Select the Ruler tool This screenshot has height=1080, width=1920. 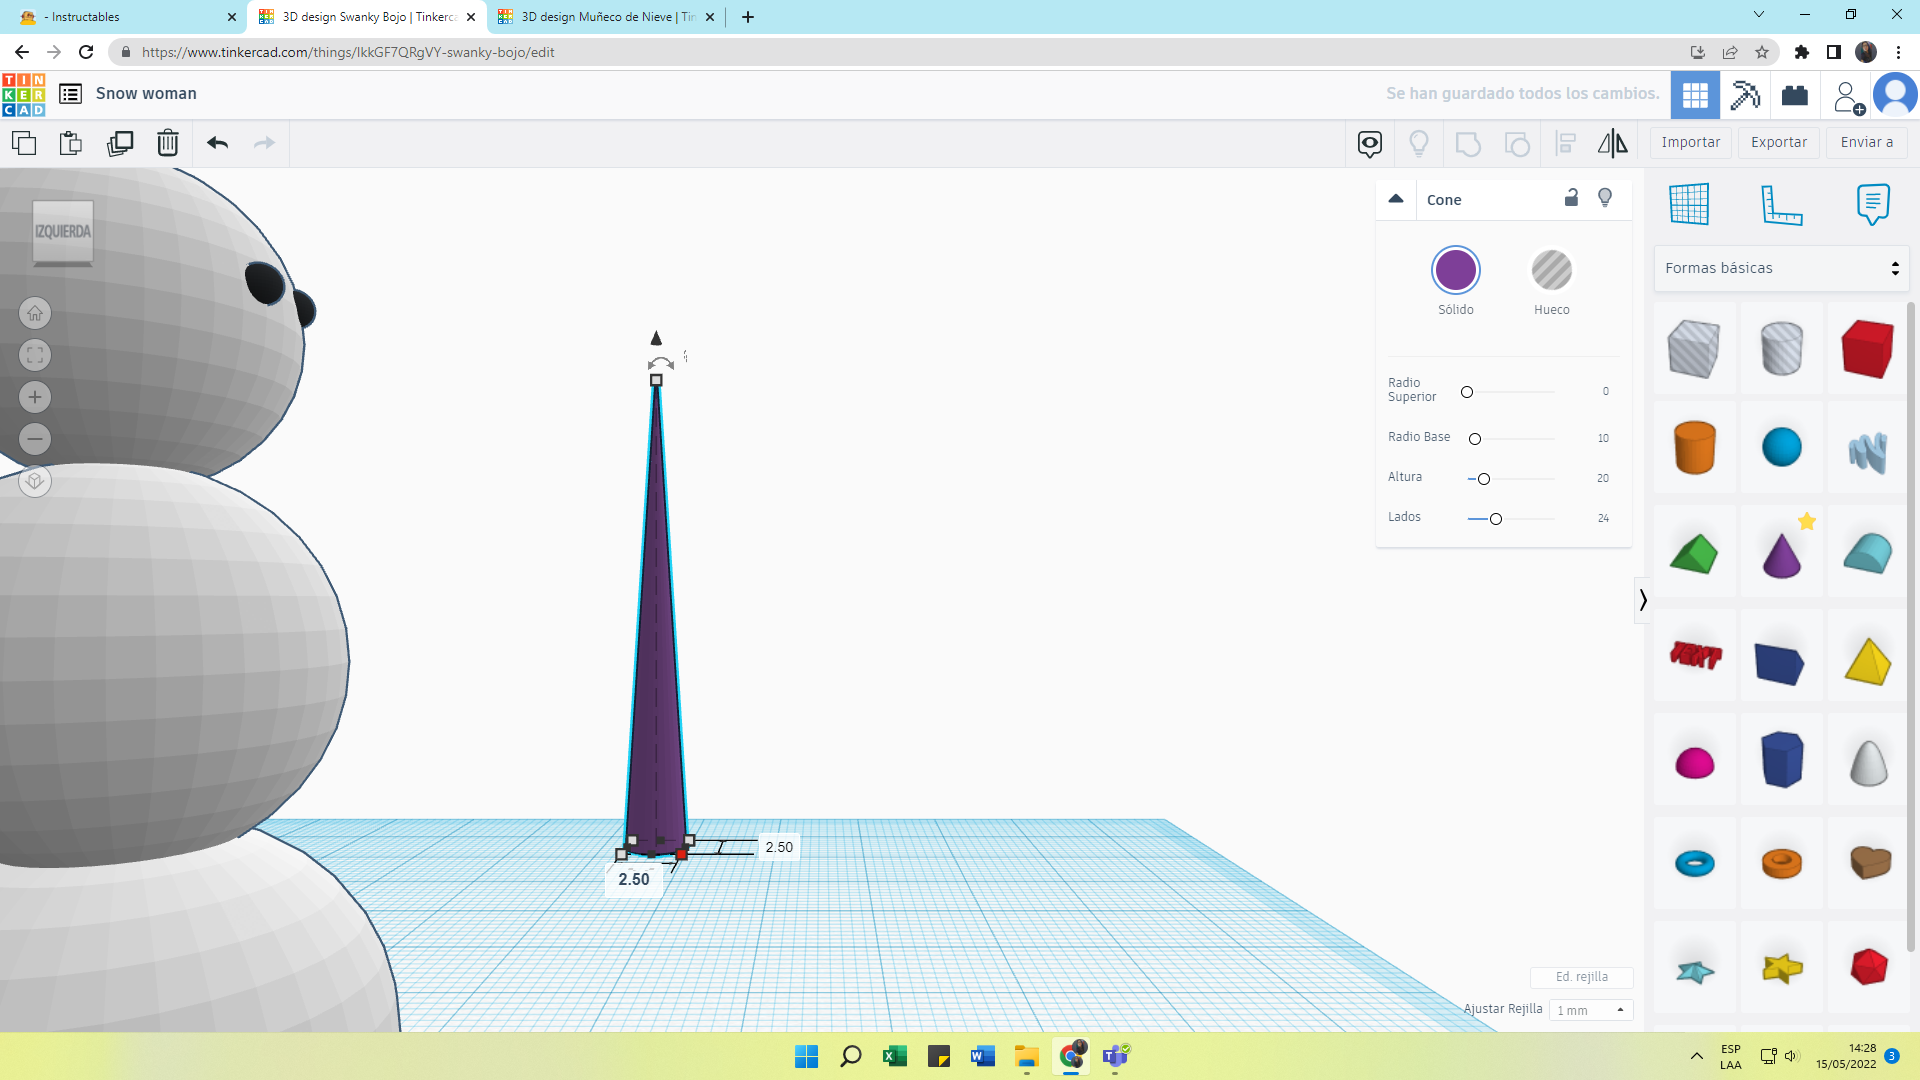pos(1781,204)
